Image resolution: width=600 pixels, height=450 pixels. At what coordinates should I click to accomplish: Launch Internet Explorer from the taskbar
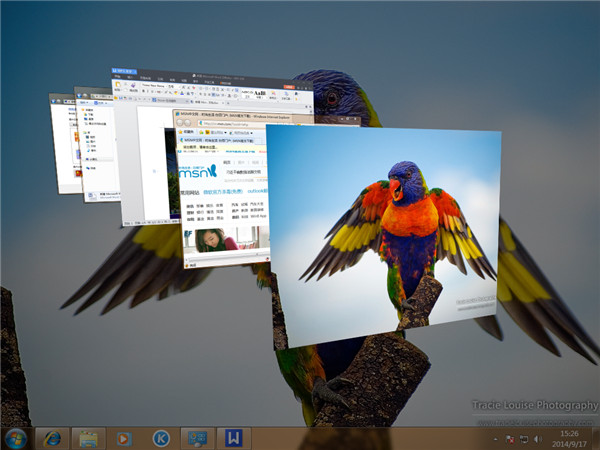51,438
